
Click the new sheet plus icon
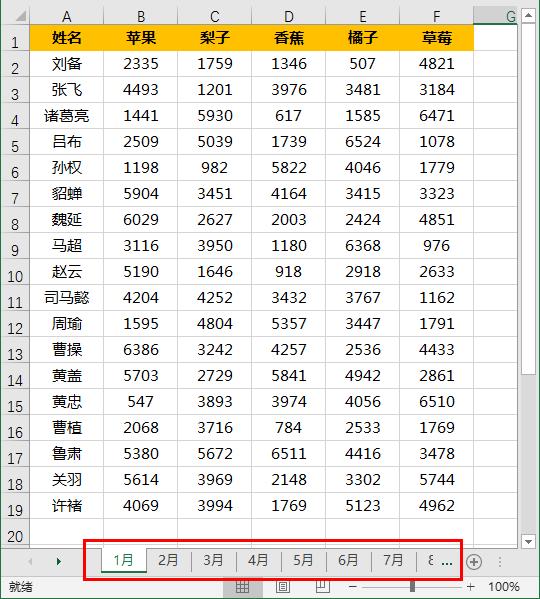(x=474, y=562)
